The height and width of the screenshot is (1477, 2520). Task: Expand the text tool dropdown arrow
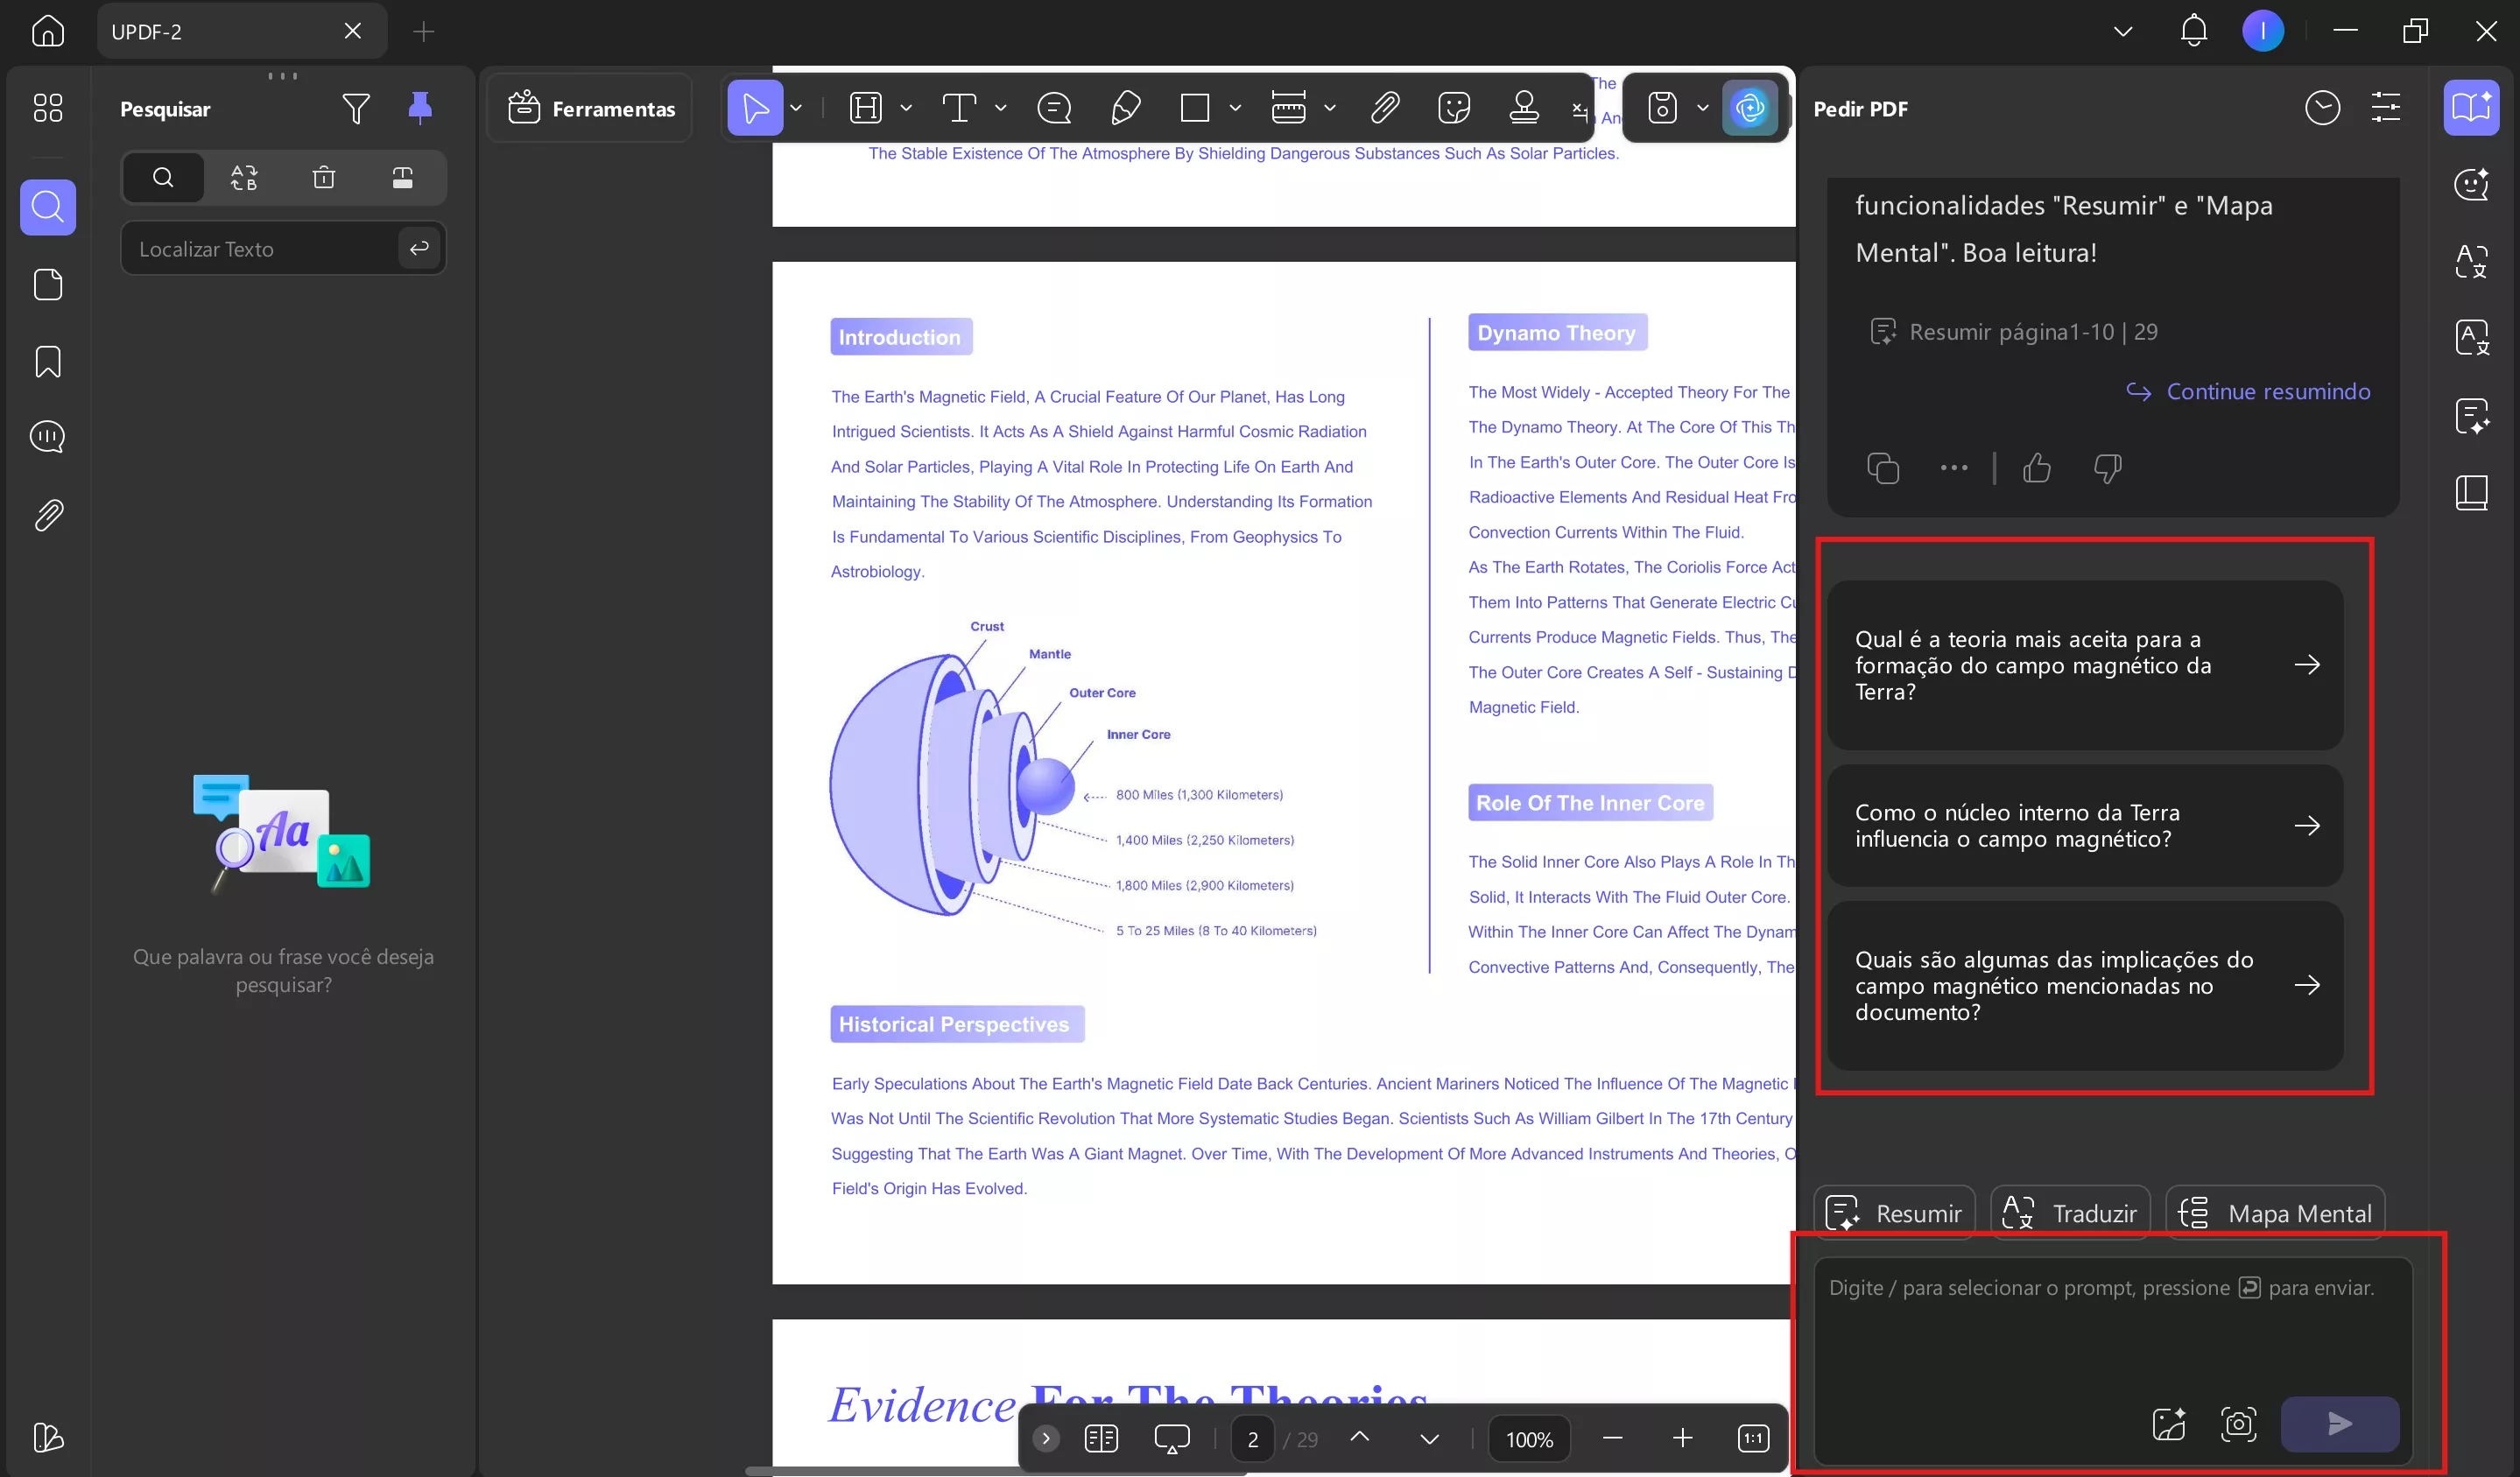point(1001,108)
